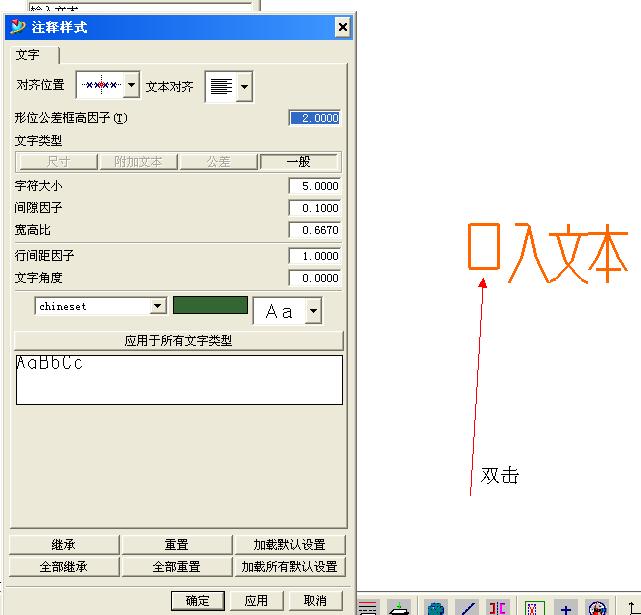The height and width of the screenshot is (615, 641).
Task: Select the 对齐位置 anchor point preview icon
Action: tap(101, 85)
